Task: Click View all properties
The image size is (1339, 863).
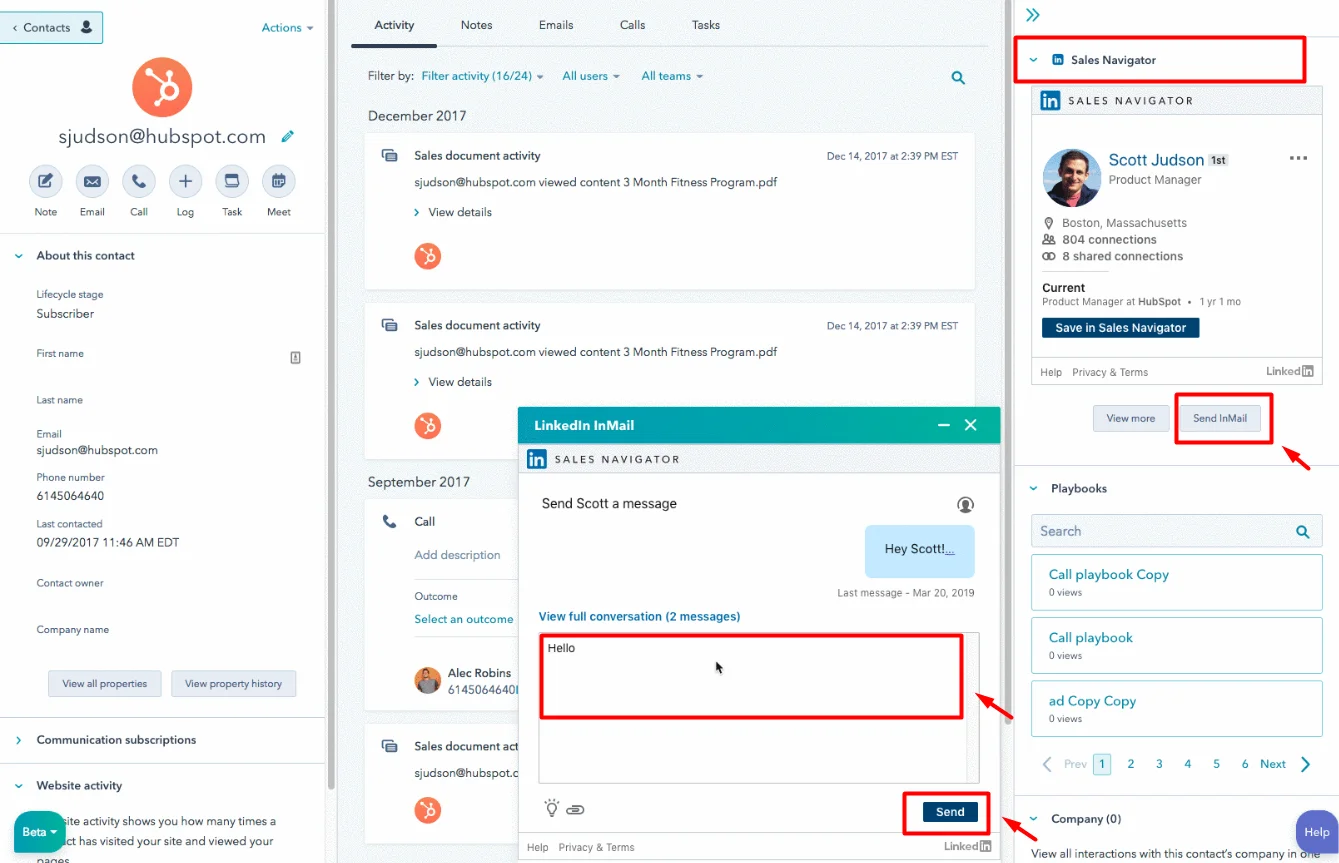Action: [x=104, y=683]
